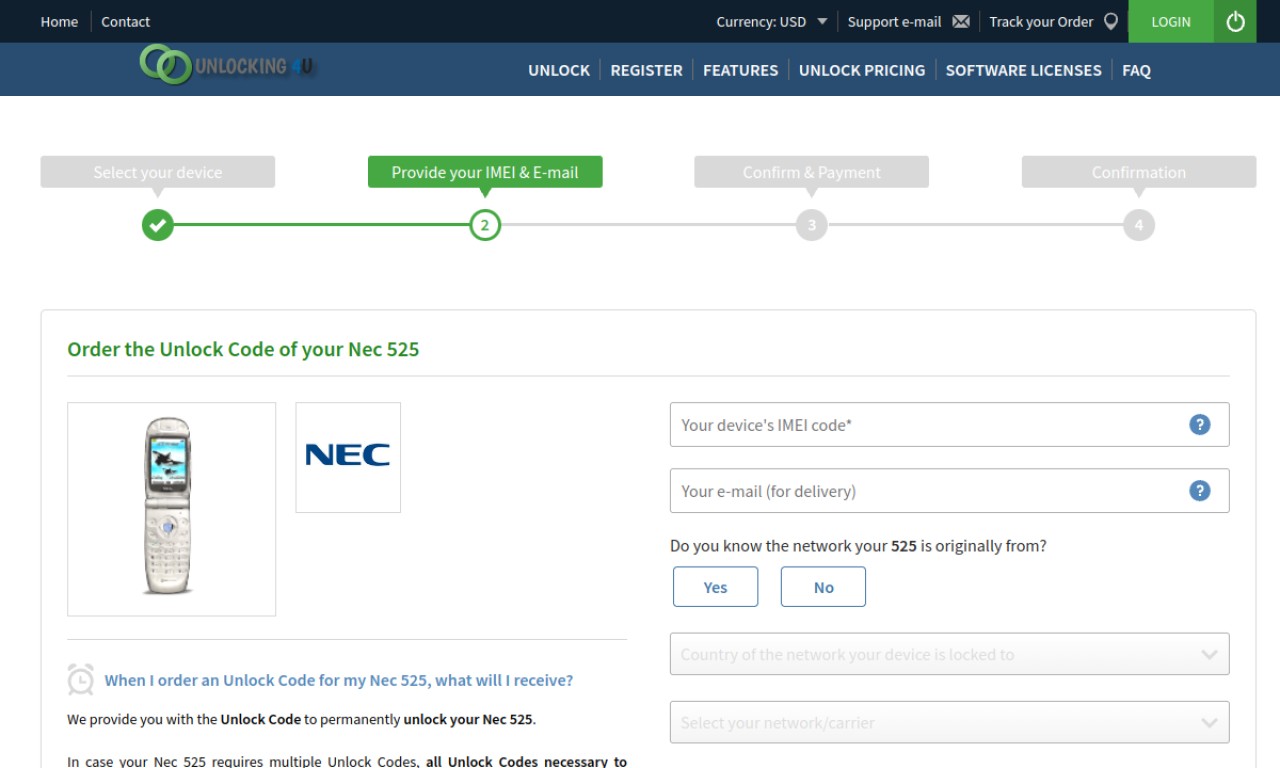
Task: Go to the REGISTER page
Action: pos(646,70)
